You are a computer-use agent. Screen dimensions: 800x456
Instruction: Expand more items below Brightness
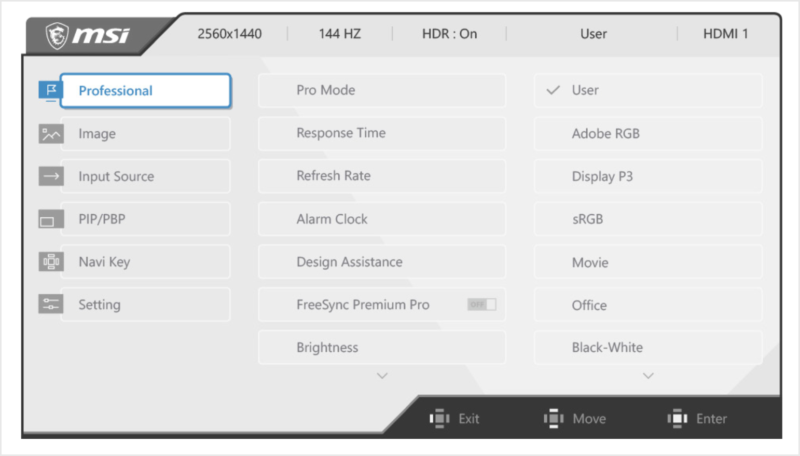point(382,376)
